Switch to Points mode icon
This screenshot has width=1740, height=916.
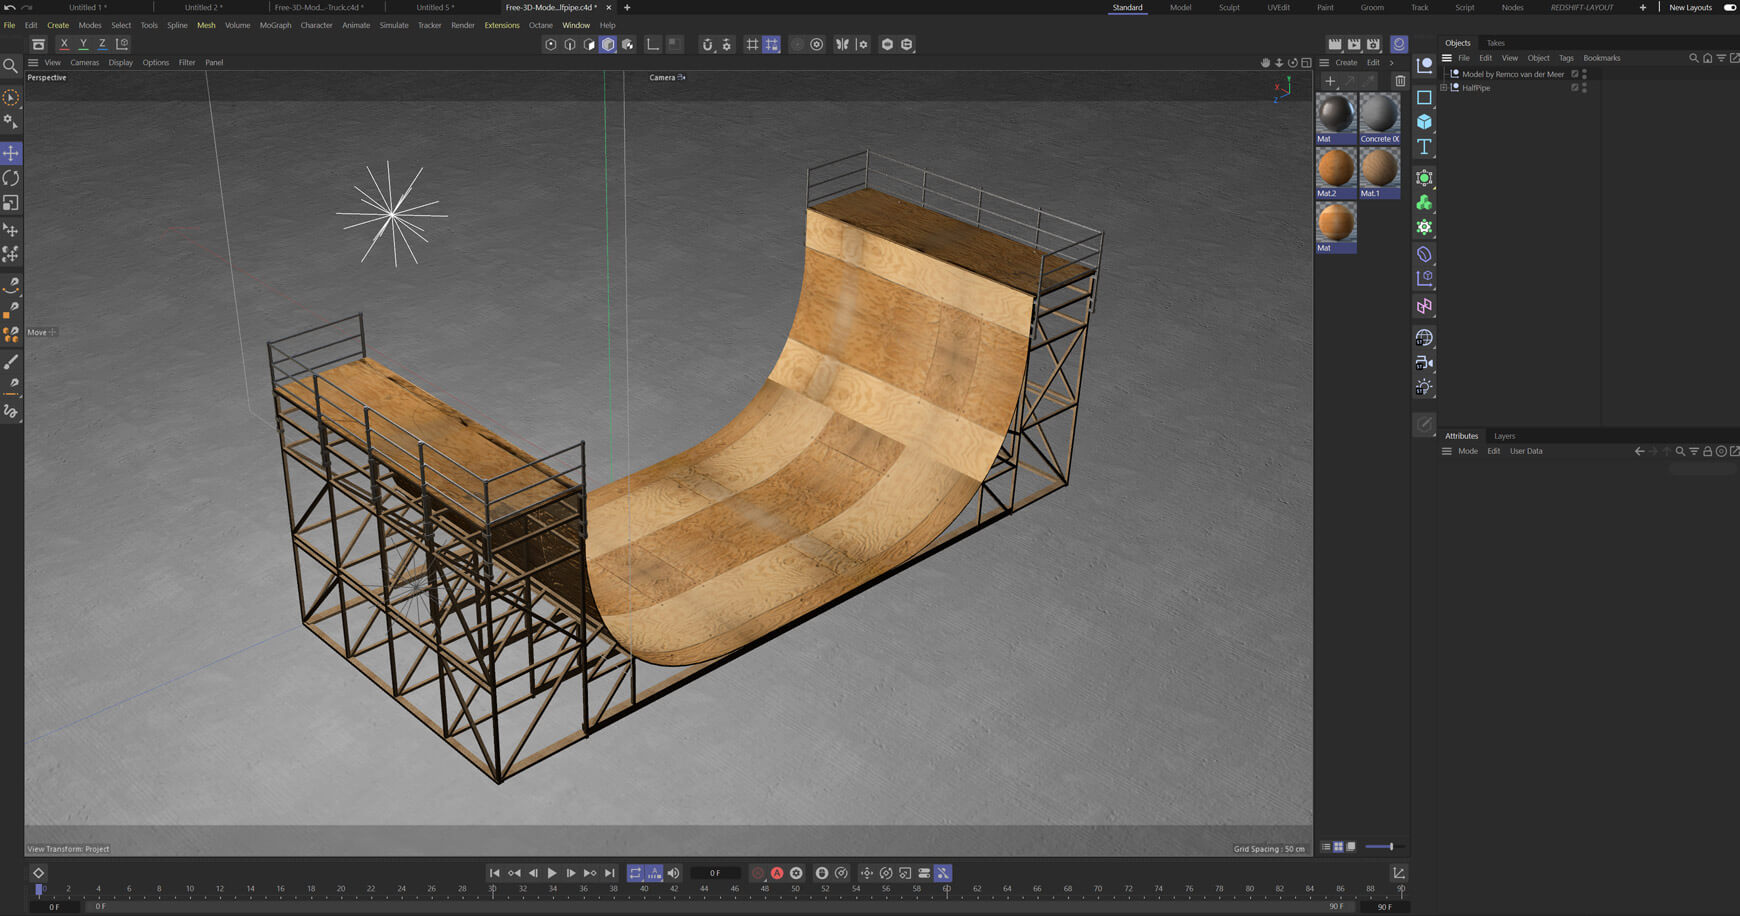[x=551, y=44]
